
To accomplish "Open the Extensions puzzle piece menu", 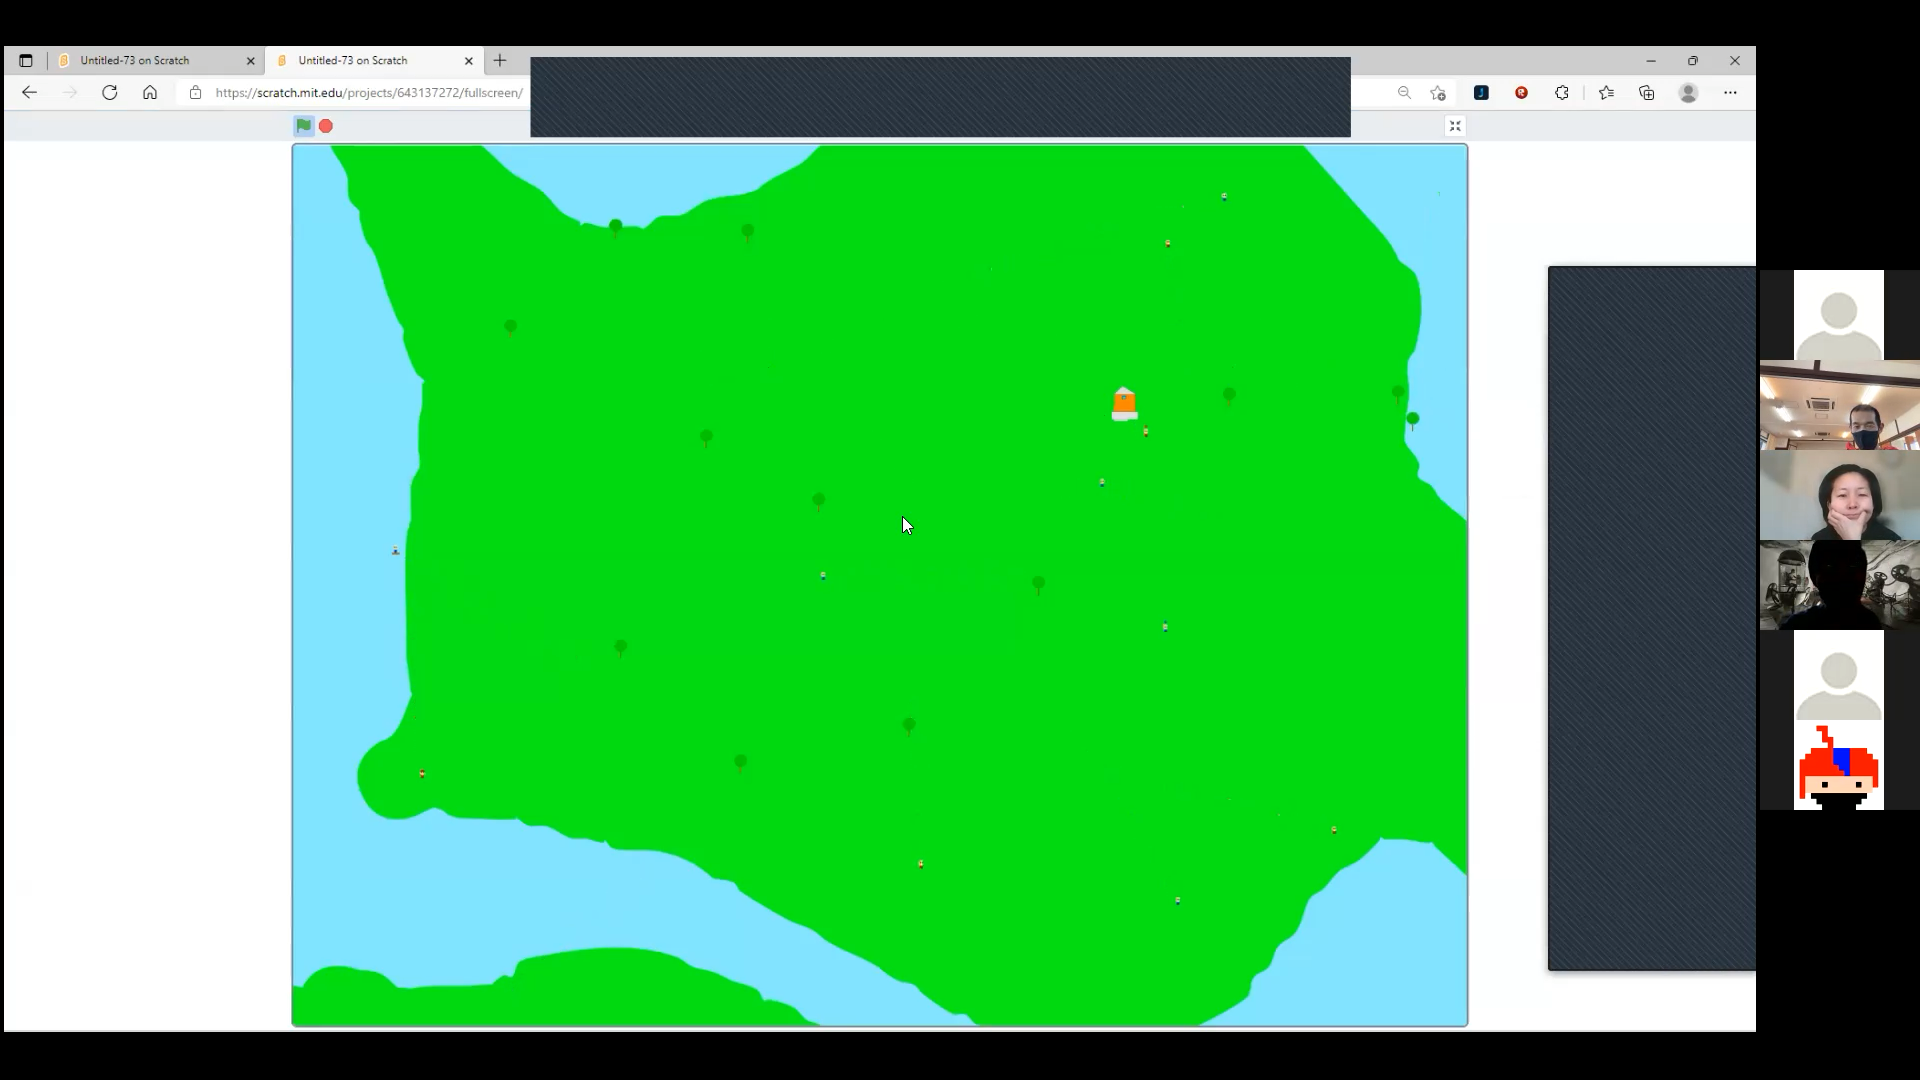I will (x=1562, y=92).
